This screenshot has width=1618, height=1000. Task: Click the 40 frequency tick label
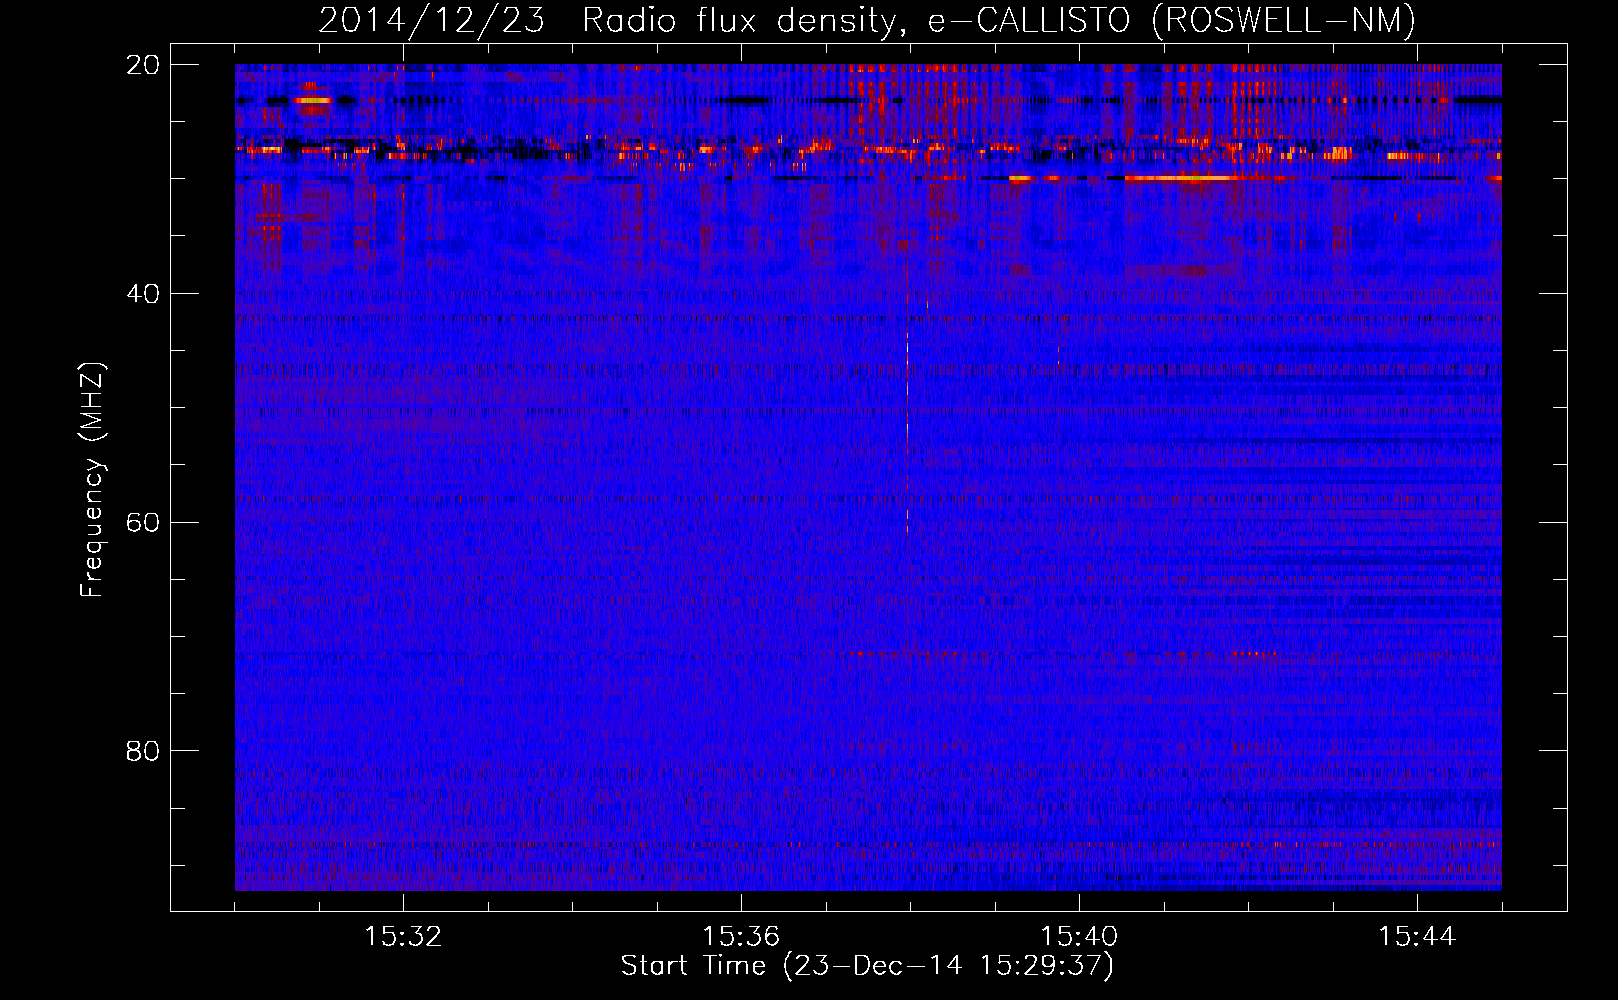[143, 294]
